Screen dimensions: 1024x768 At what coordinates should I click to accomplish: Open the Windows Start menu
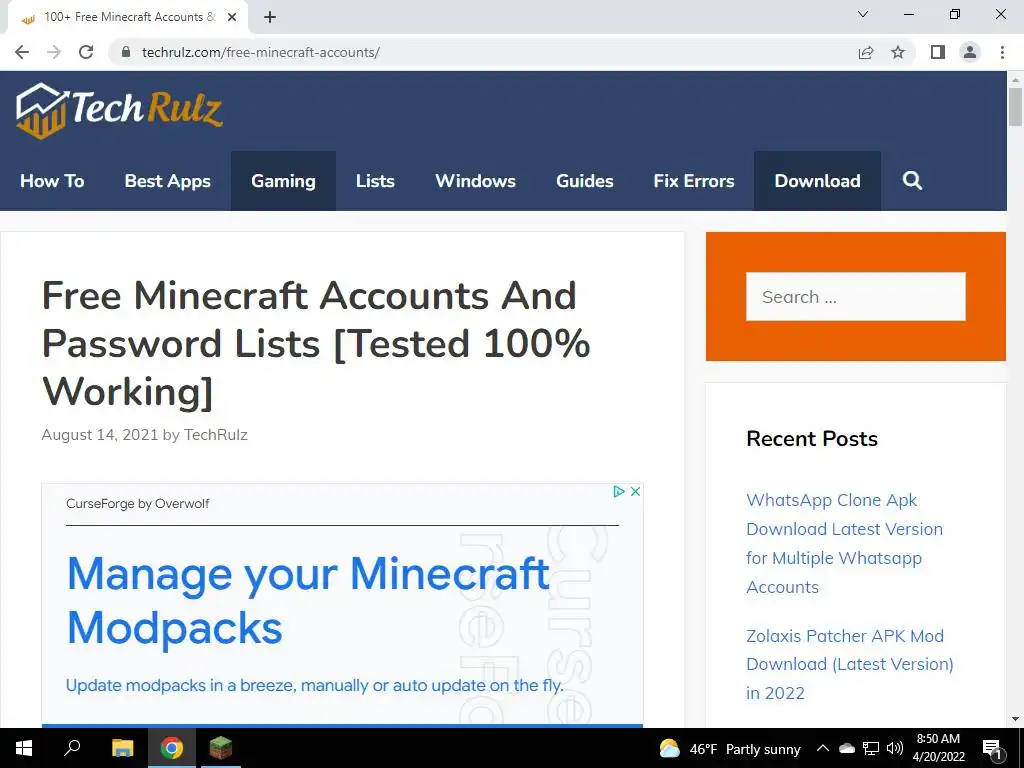[24, 748]
